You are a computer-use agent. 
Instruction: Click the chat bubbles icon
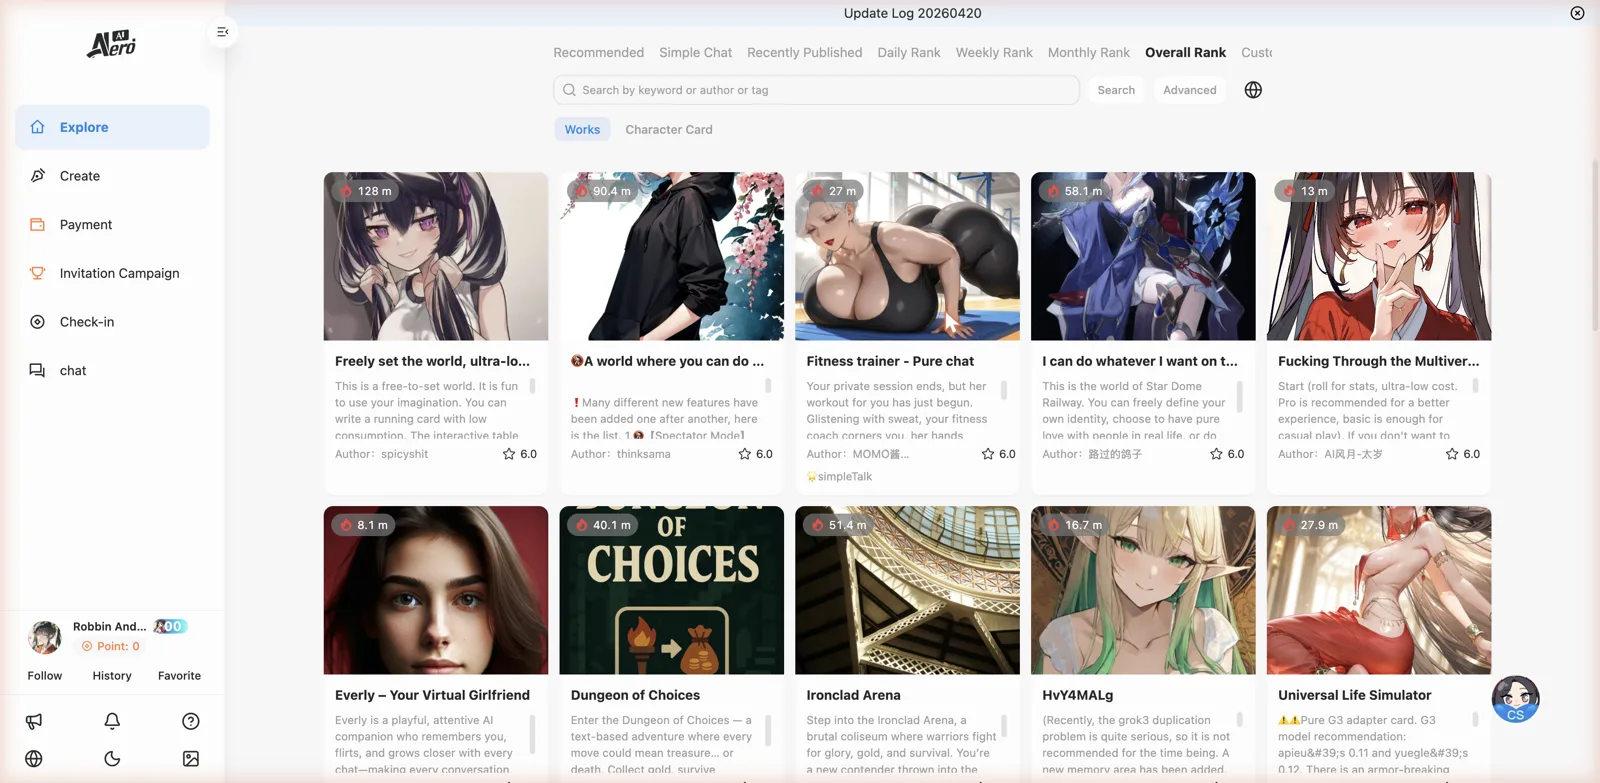[x=37, y=370]
